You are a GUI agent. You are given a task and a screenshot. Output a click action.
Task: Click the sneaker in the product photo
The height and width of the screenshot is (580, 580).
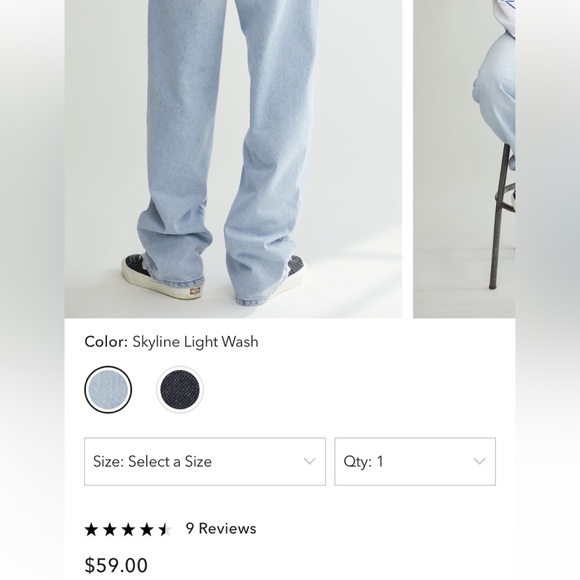pos(163,277)
